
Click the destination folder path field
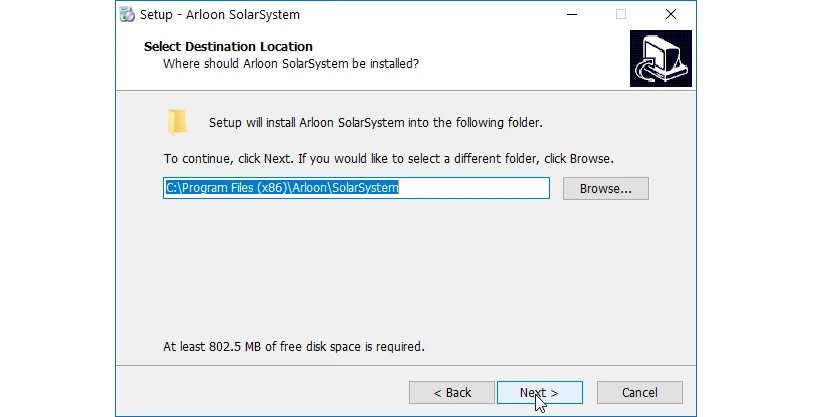(356, 188)
